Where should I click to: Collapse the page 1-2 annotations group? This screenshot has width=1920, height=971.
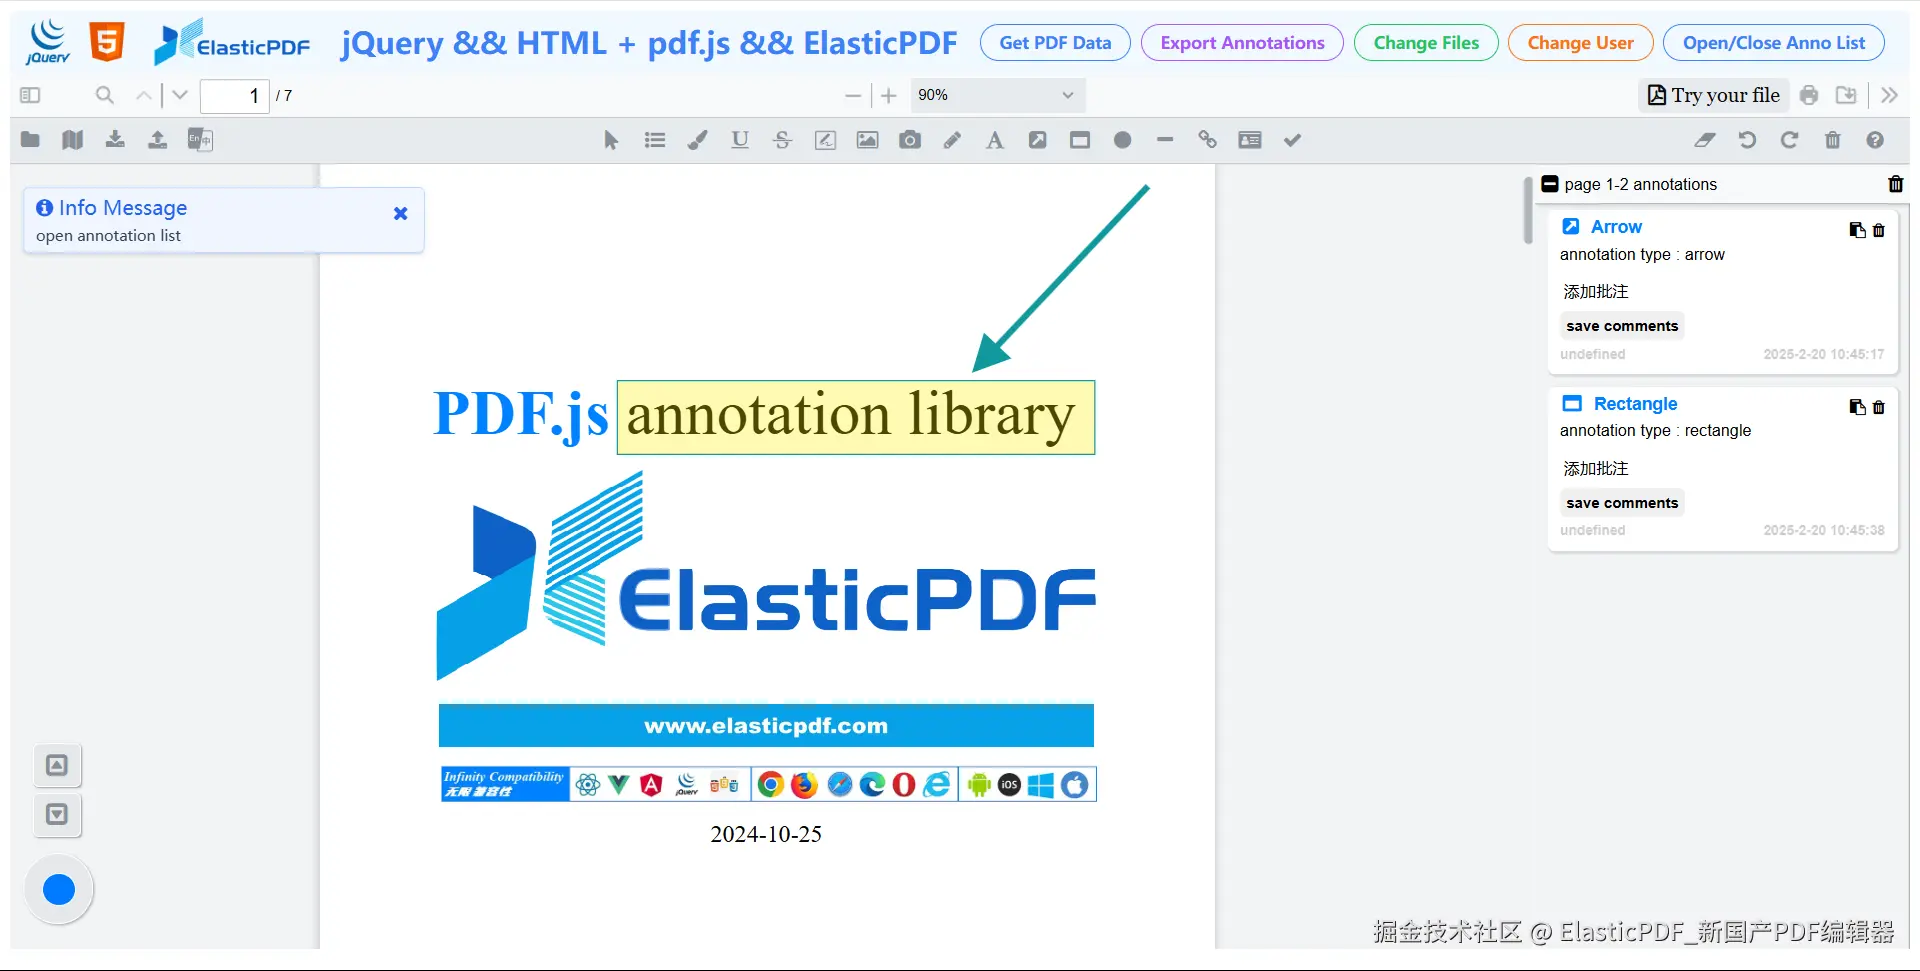click(1550, 184)
